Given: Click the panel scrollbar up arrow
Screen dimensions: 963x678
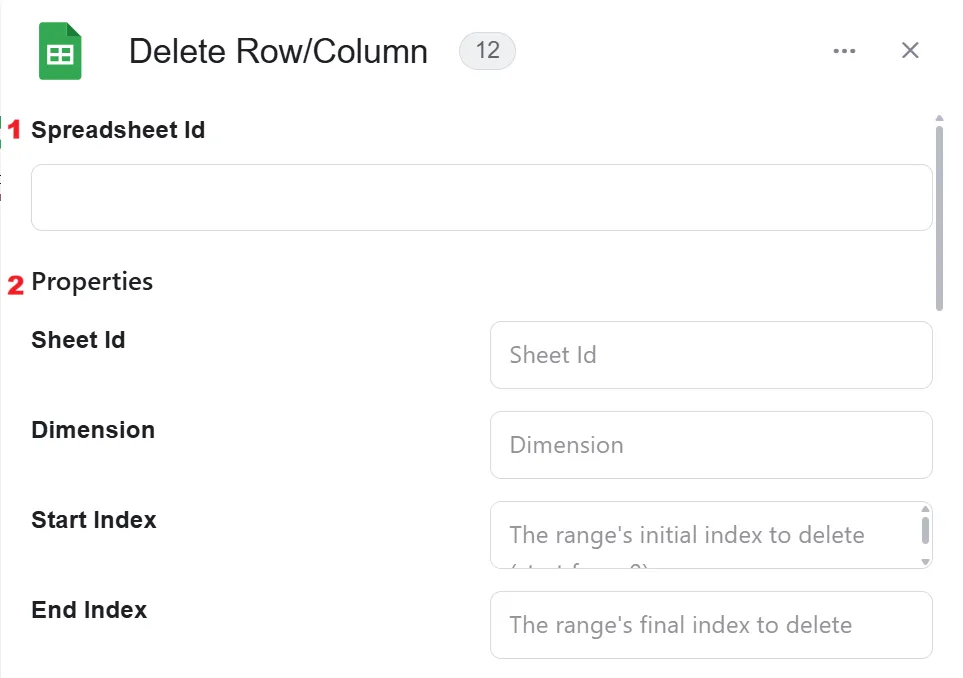Looking at the screenshot, I should click(x=939, y=118).
